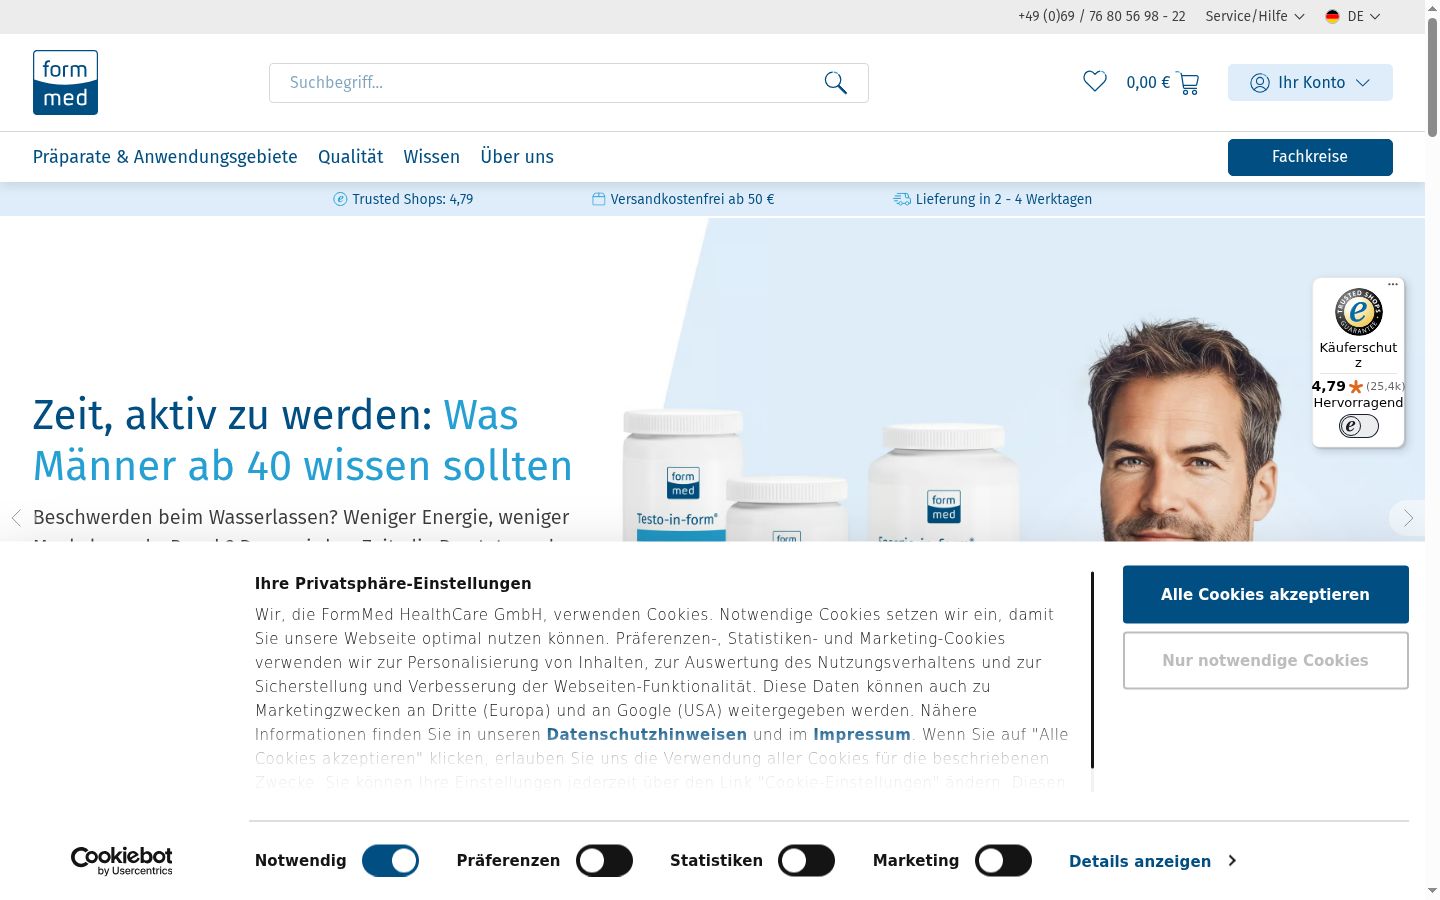Click the search magnifier icon
The image size is (1440, 900).
point(836,83)
